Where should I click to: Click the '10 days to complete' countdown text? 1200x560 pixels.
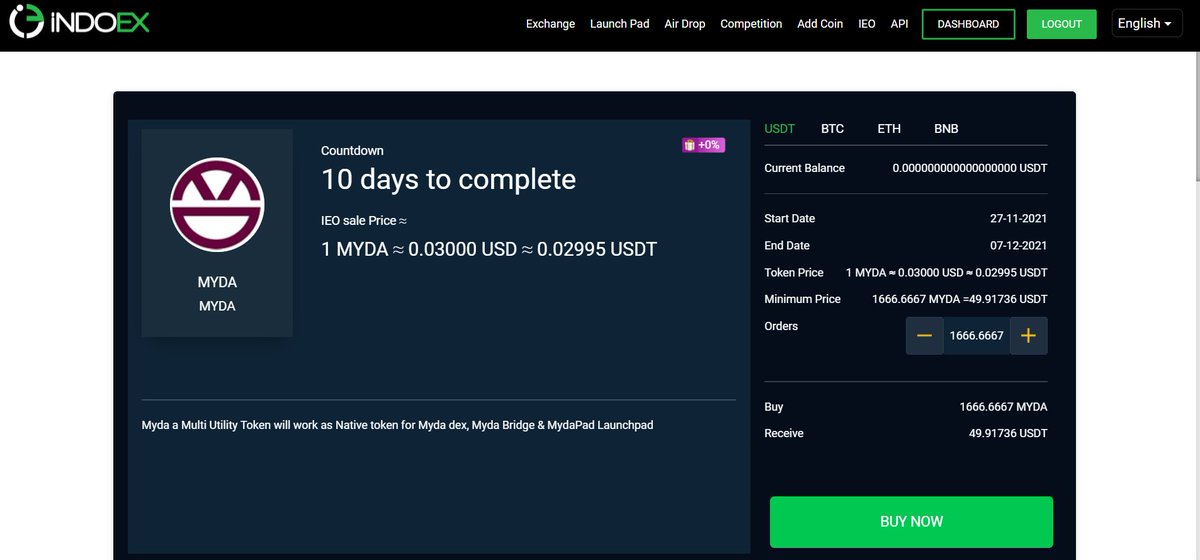448,180
